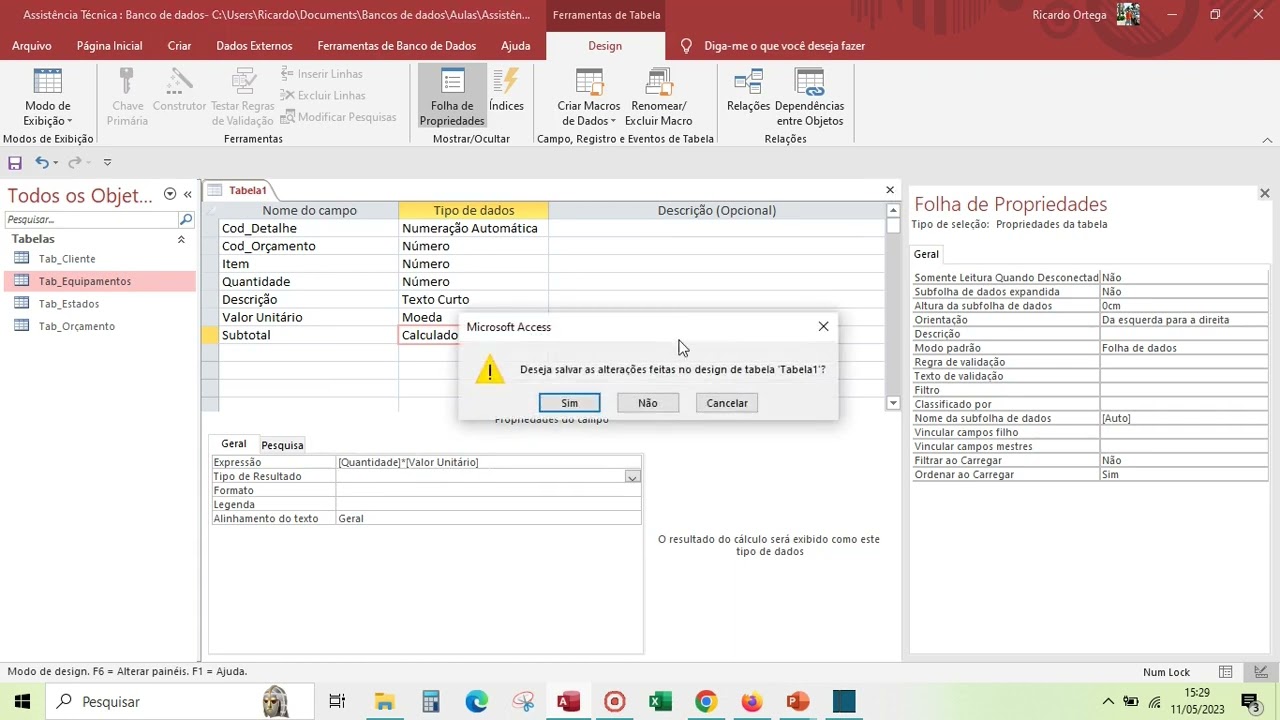Click the navigation search magnifier icon
1280x720 pixels.
click(186, 219)
